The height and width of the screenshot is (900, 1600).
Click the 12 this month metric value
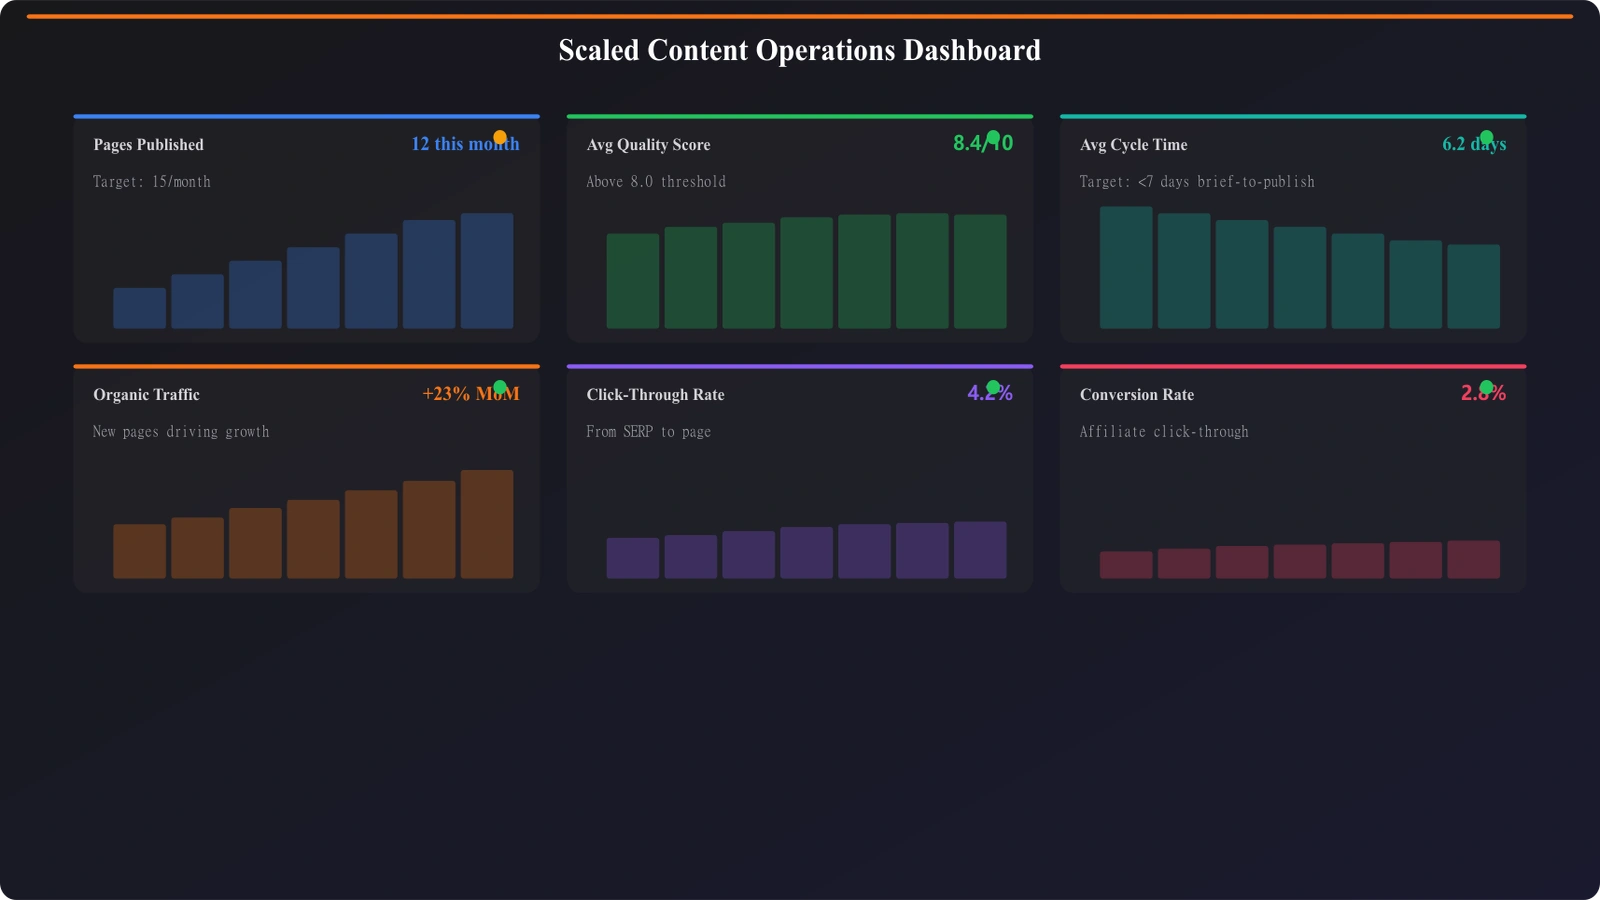pyautogui.click(x=465, y=143)
